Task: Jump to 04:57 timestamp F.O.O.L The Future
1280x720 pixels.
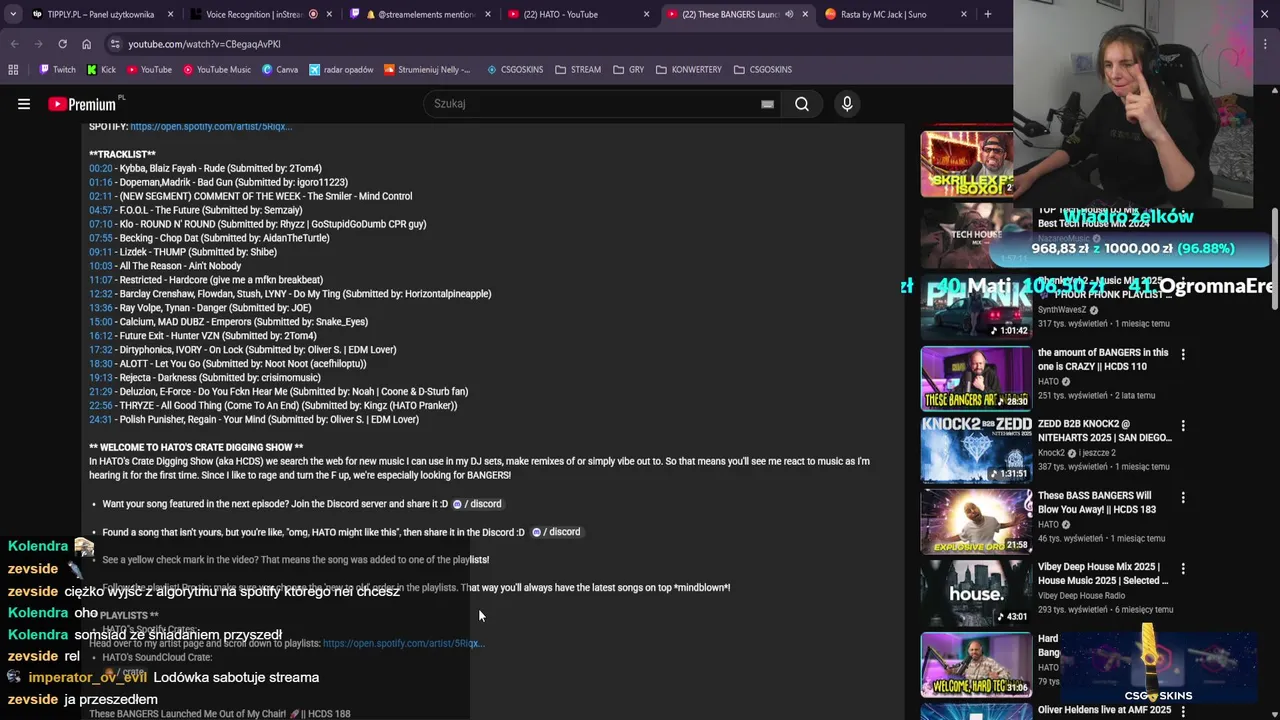Action: tap(100, 210)
